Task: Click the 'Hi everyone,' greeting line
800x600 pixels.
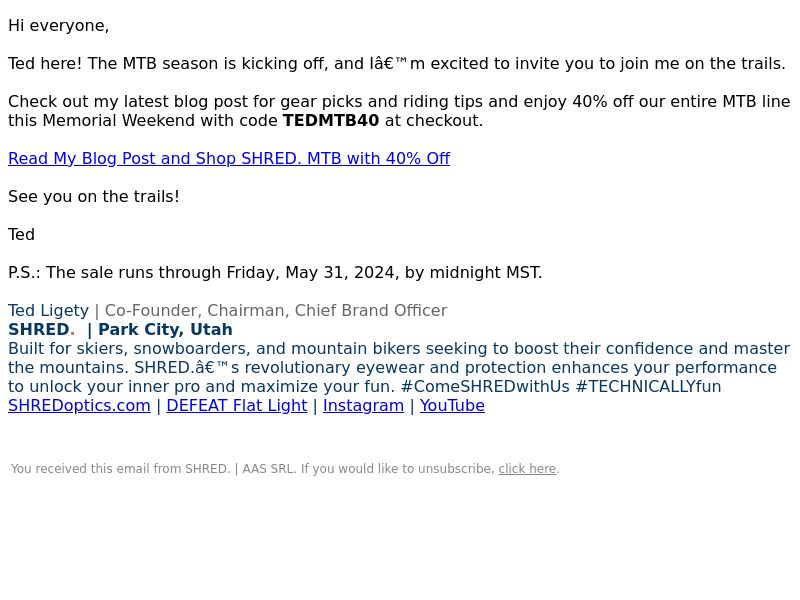Action: pyautogui.click(x=59, y=26)
